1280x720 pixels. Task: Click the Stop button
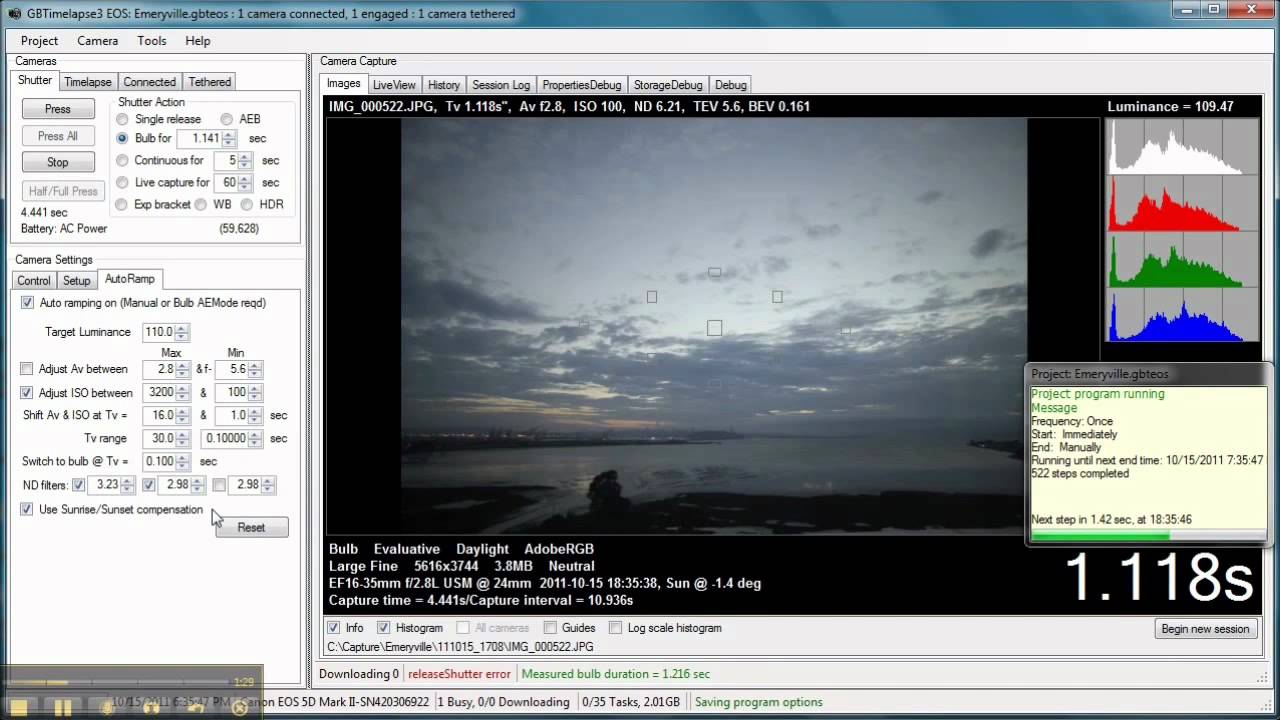click(x=58, y=162)
